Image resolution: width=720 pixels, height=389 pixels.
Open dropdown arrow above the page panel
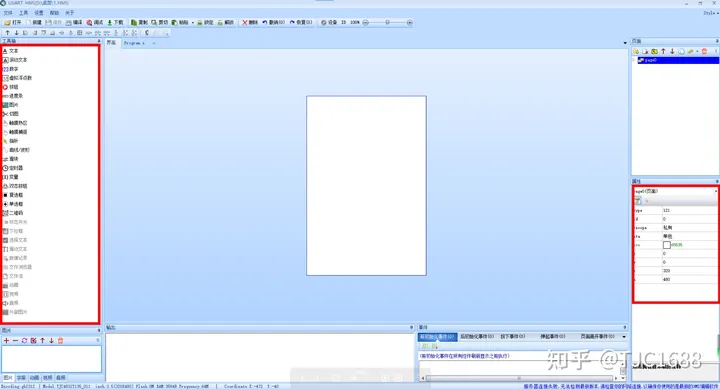coord(625,43)
